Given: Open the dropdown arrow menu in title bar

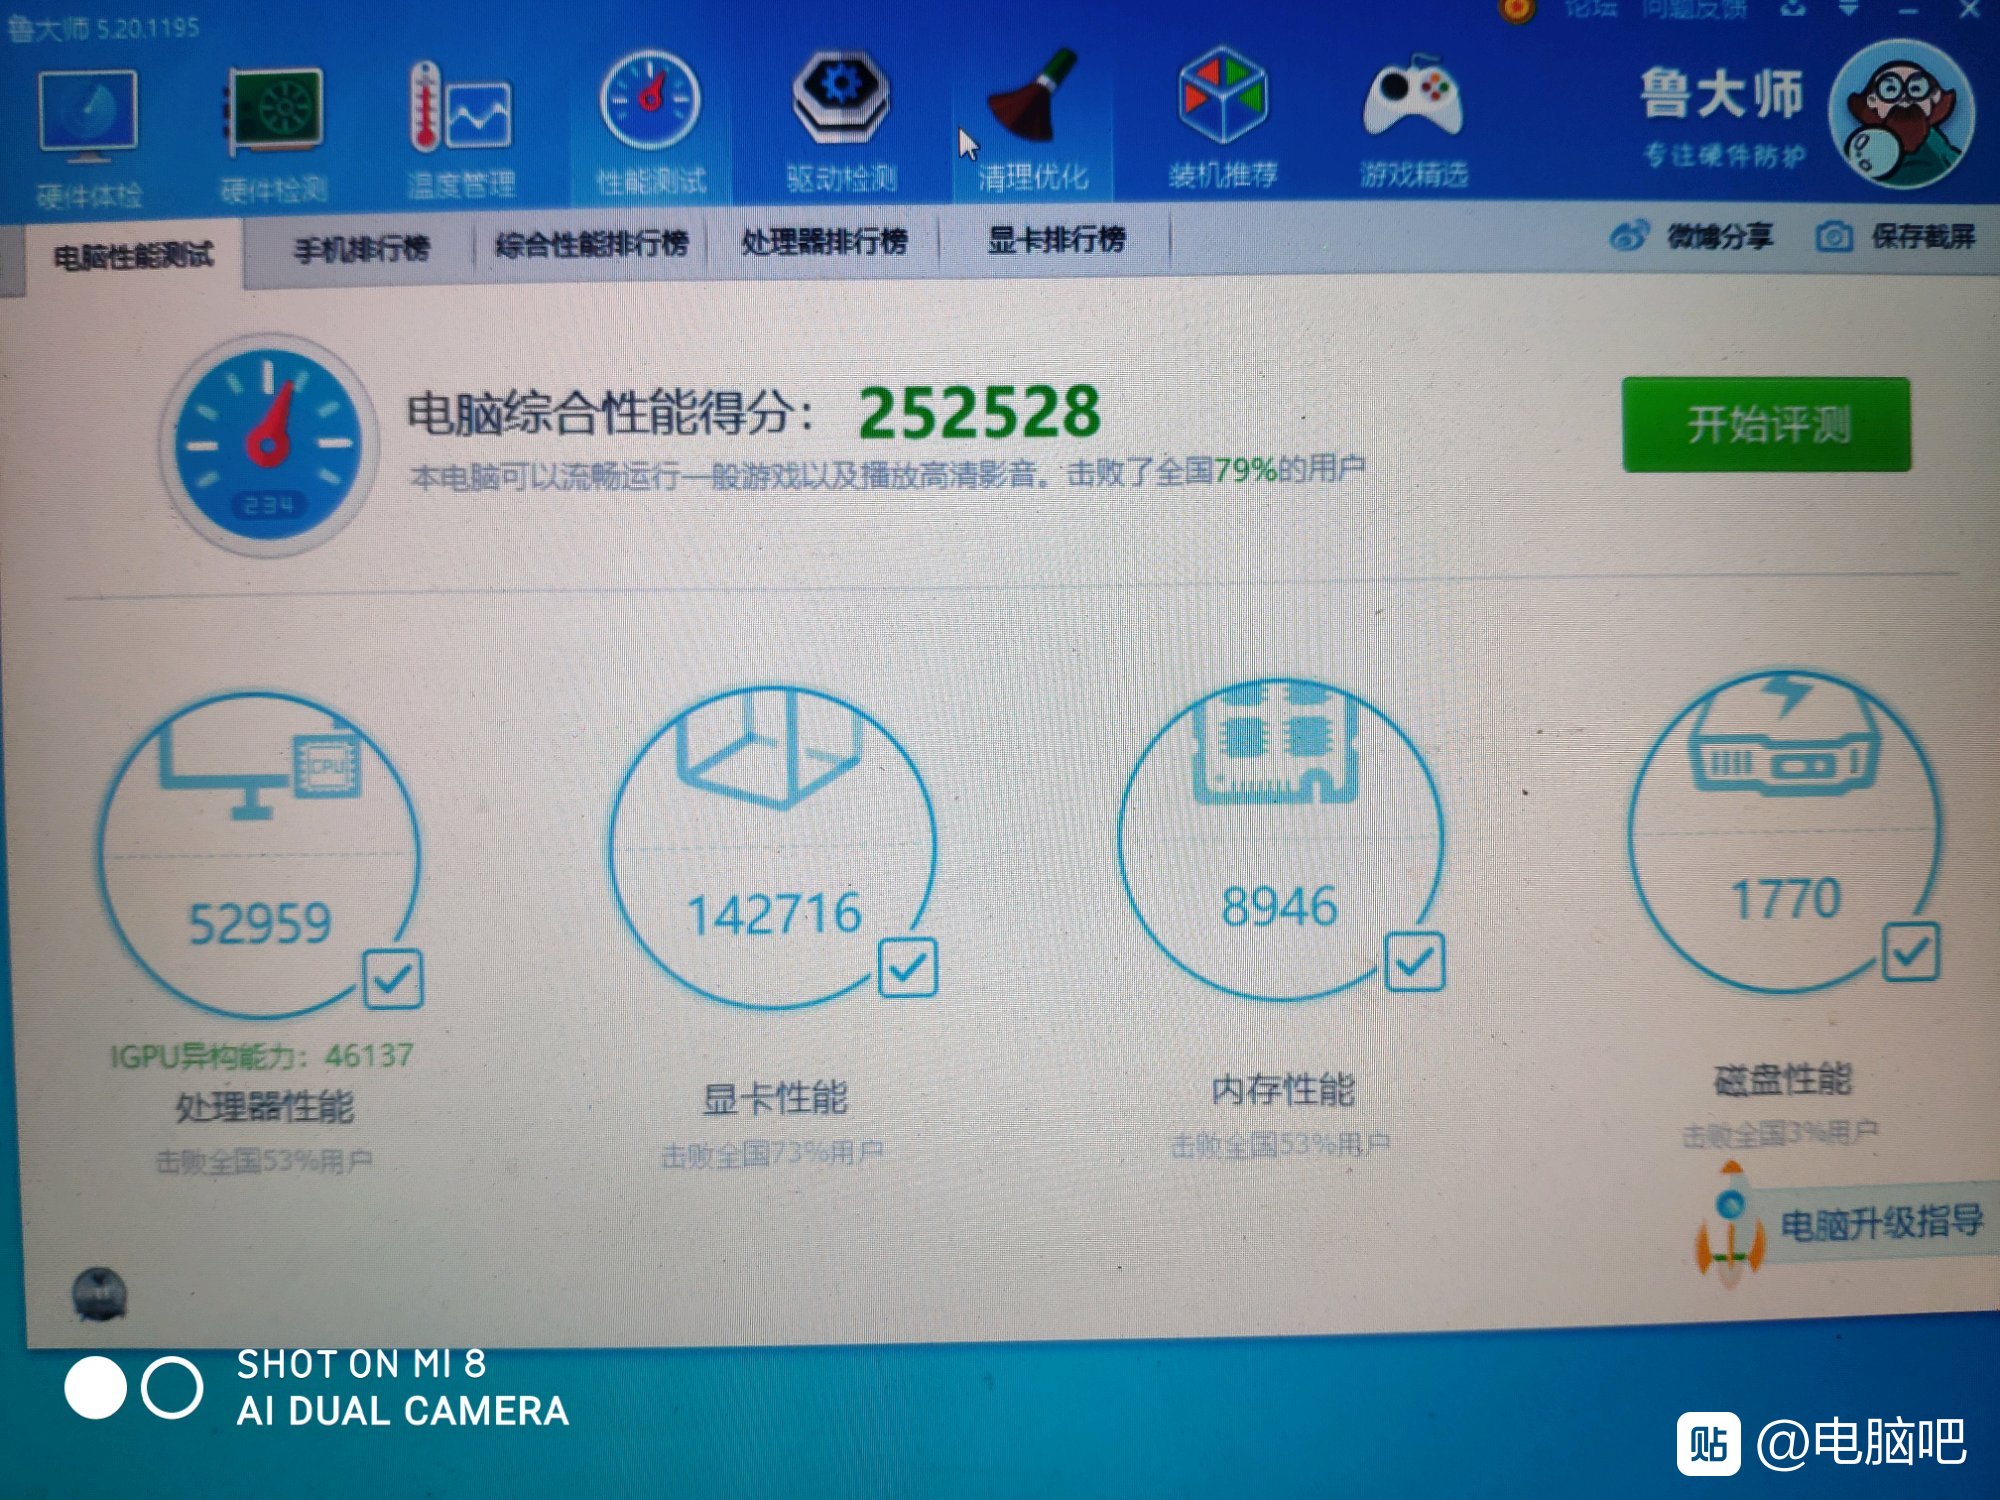Looking at the screenshot, I should [x=1850, y=8].
